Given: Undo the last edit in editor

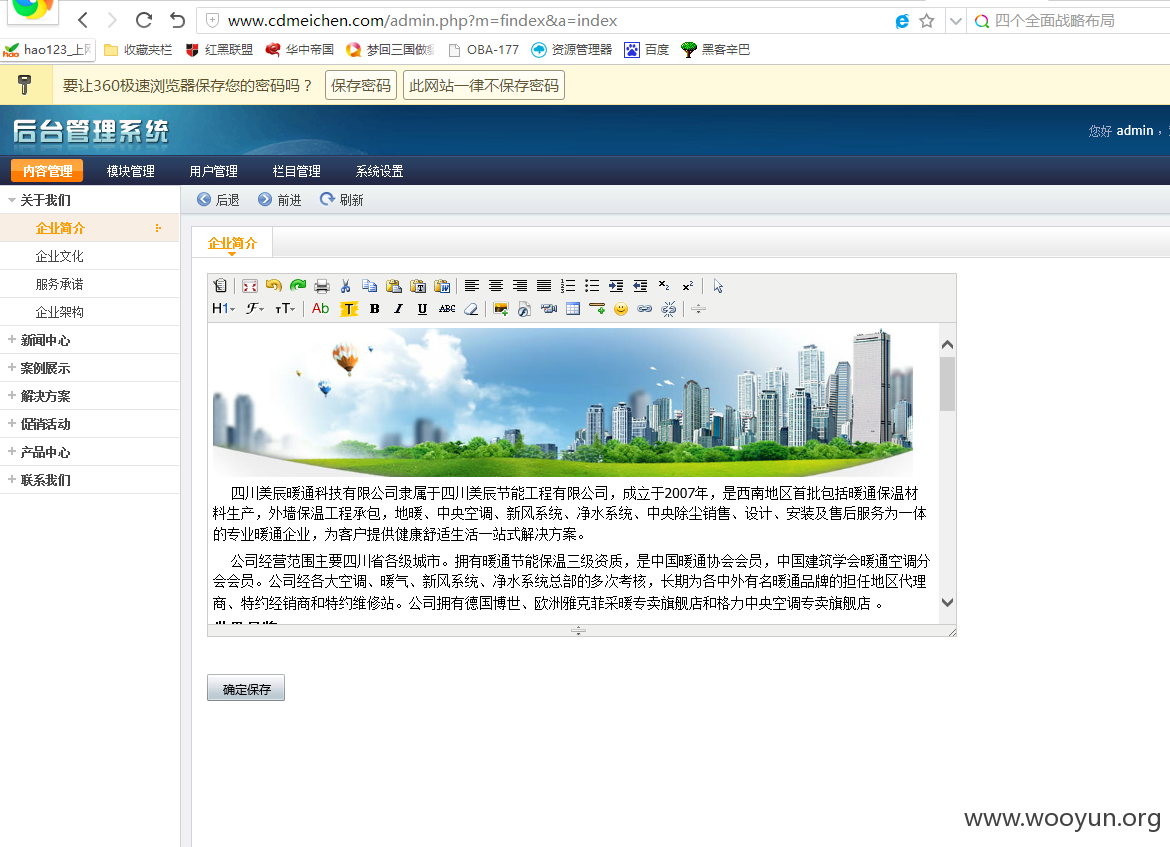Looking at the screenshot, I should [x=274, y=286].
